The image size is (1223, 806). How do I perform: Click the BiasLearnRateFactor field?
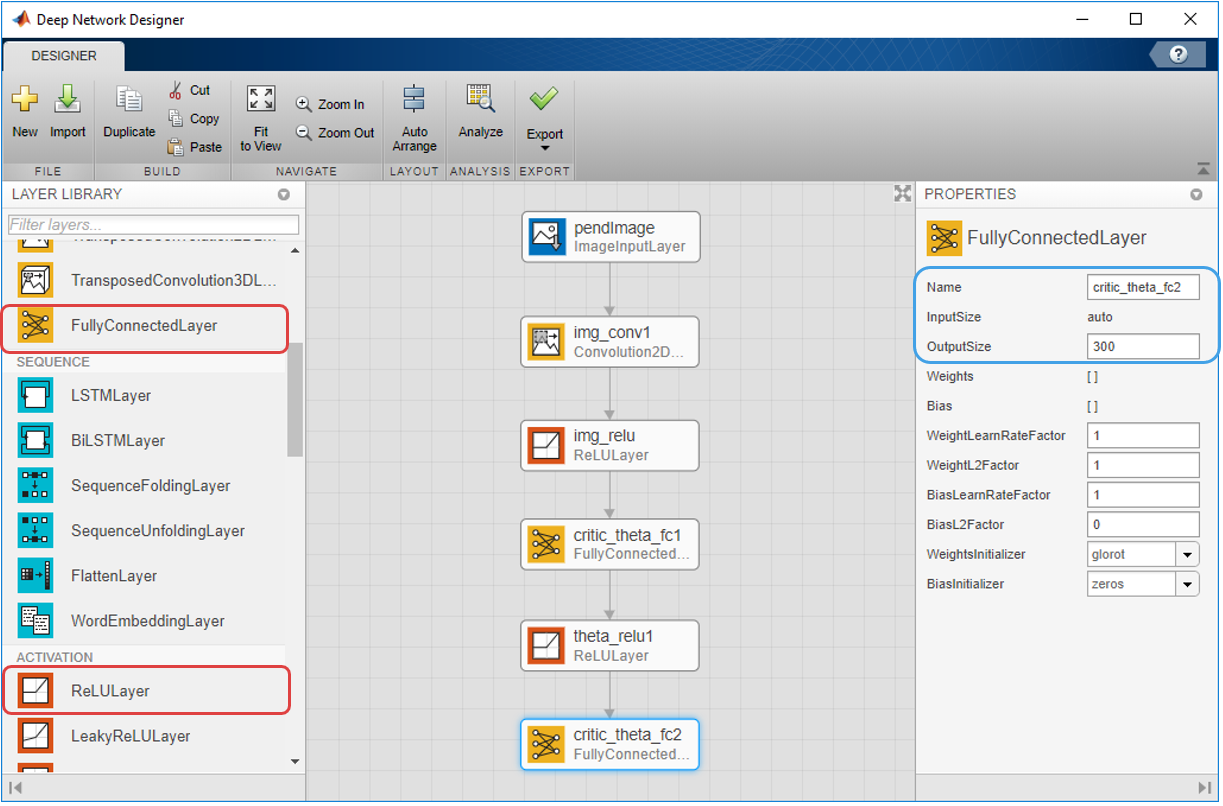[1143, 494]
